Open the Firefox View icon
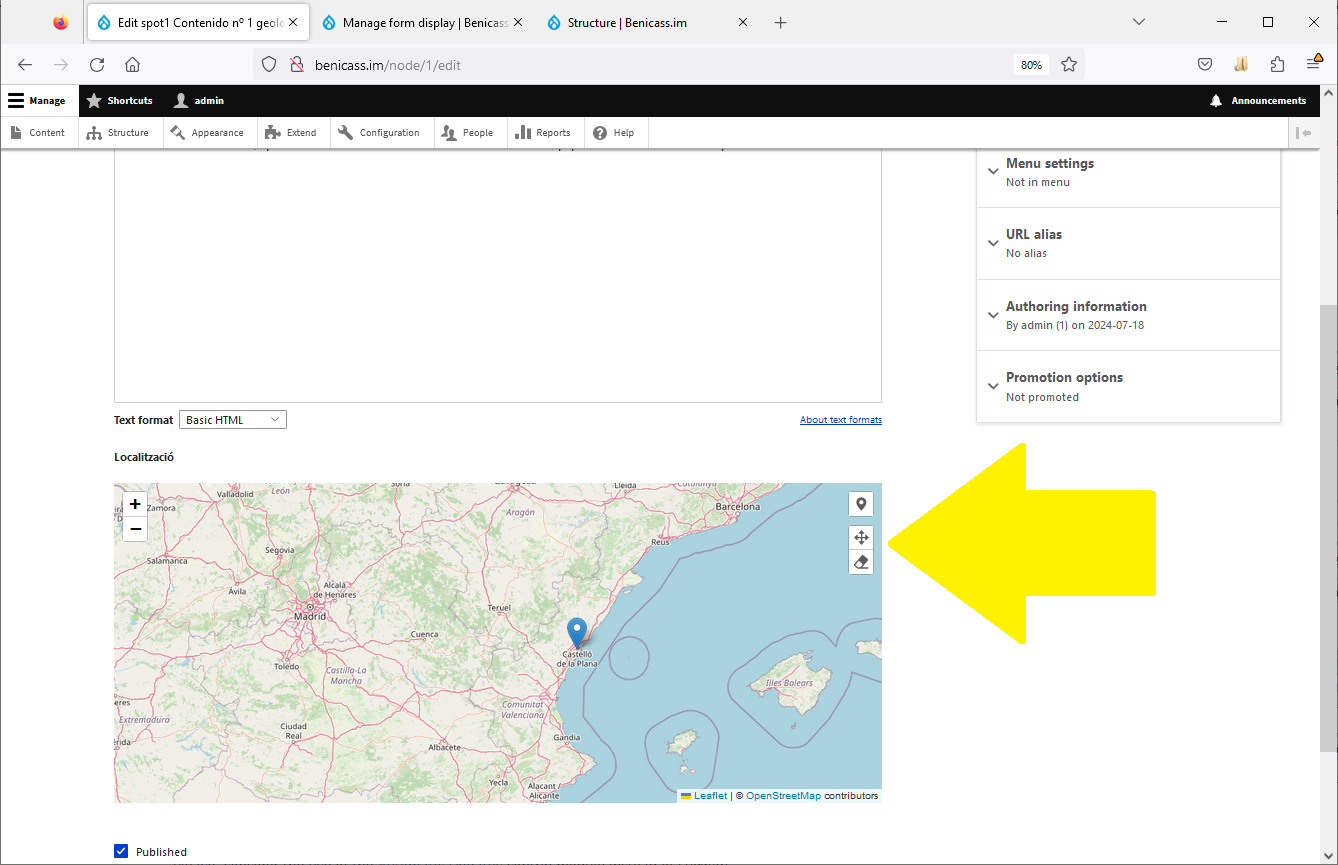 (x=61, y=22)
